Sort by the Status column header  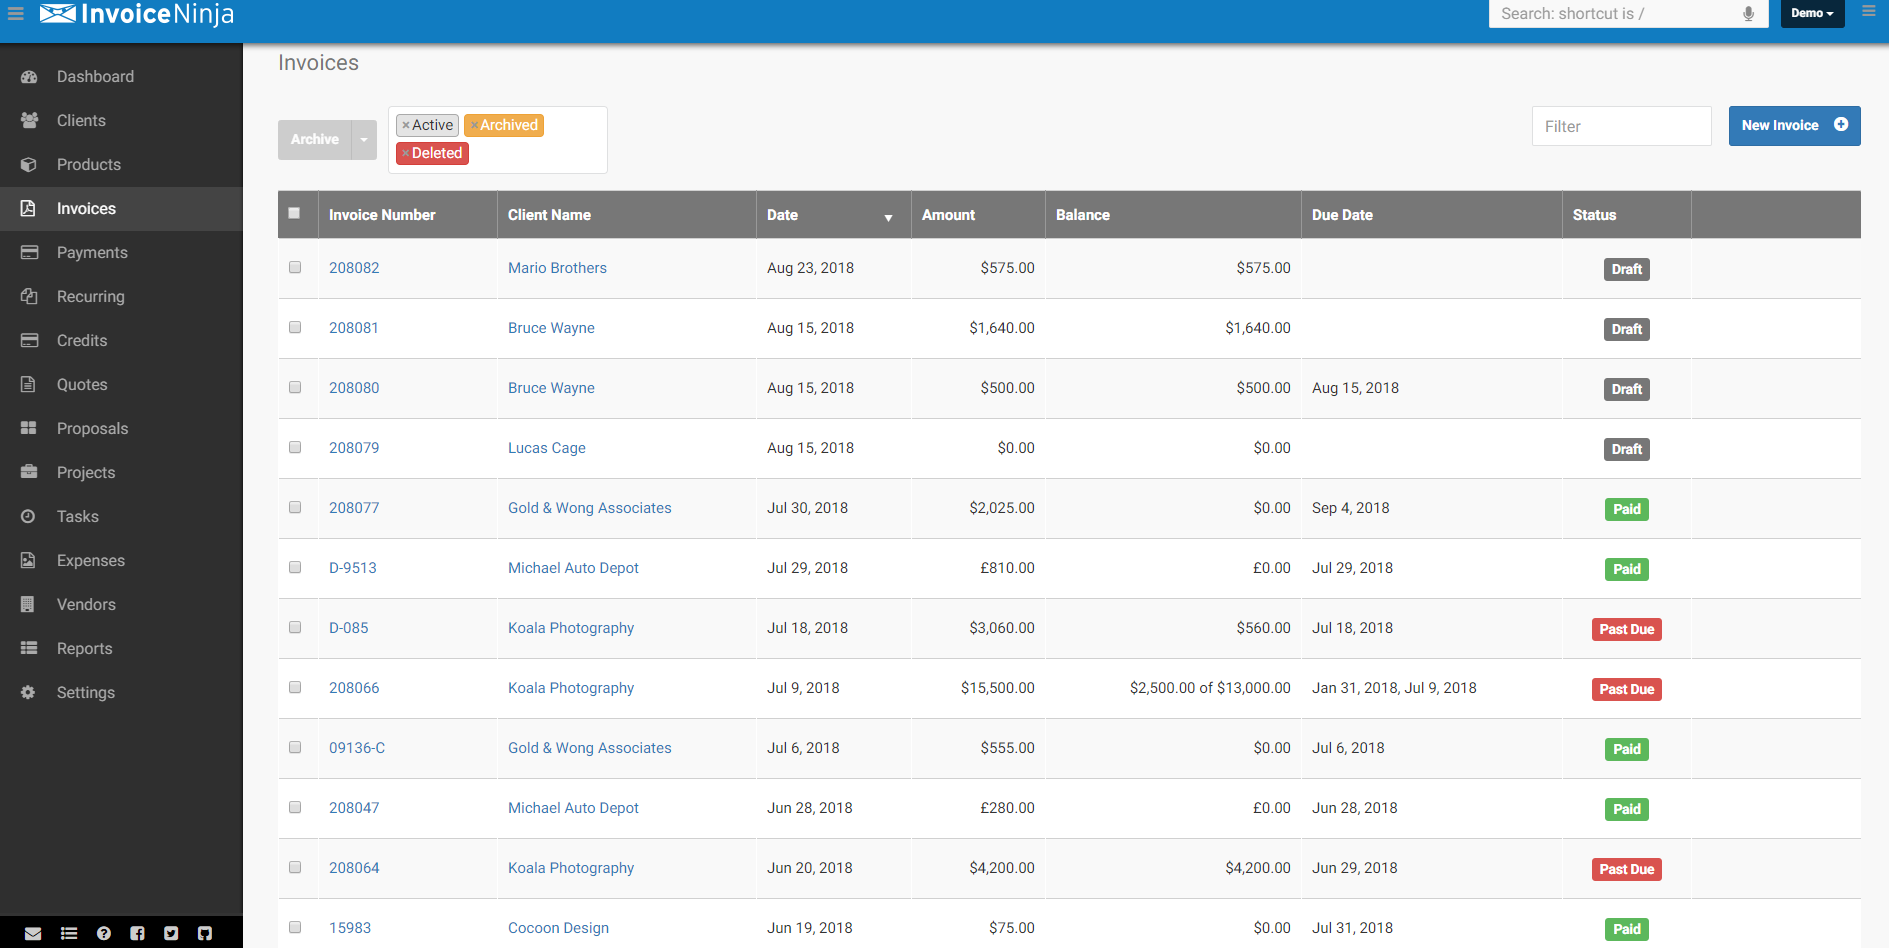click(1626, 215)
